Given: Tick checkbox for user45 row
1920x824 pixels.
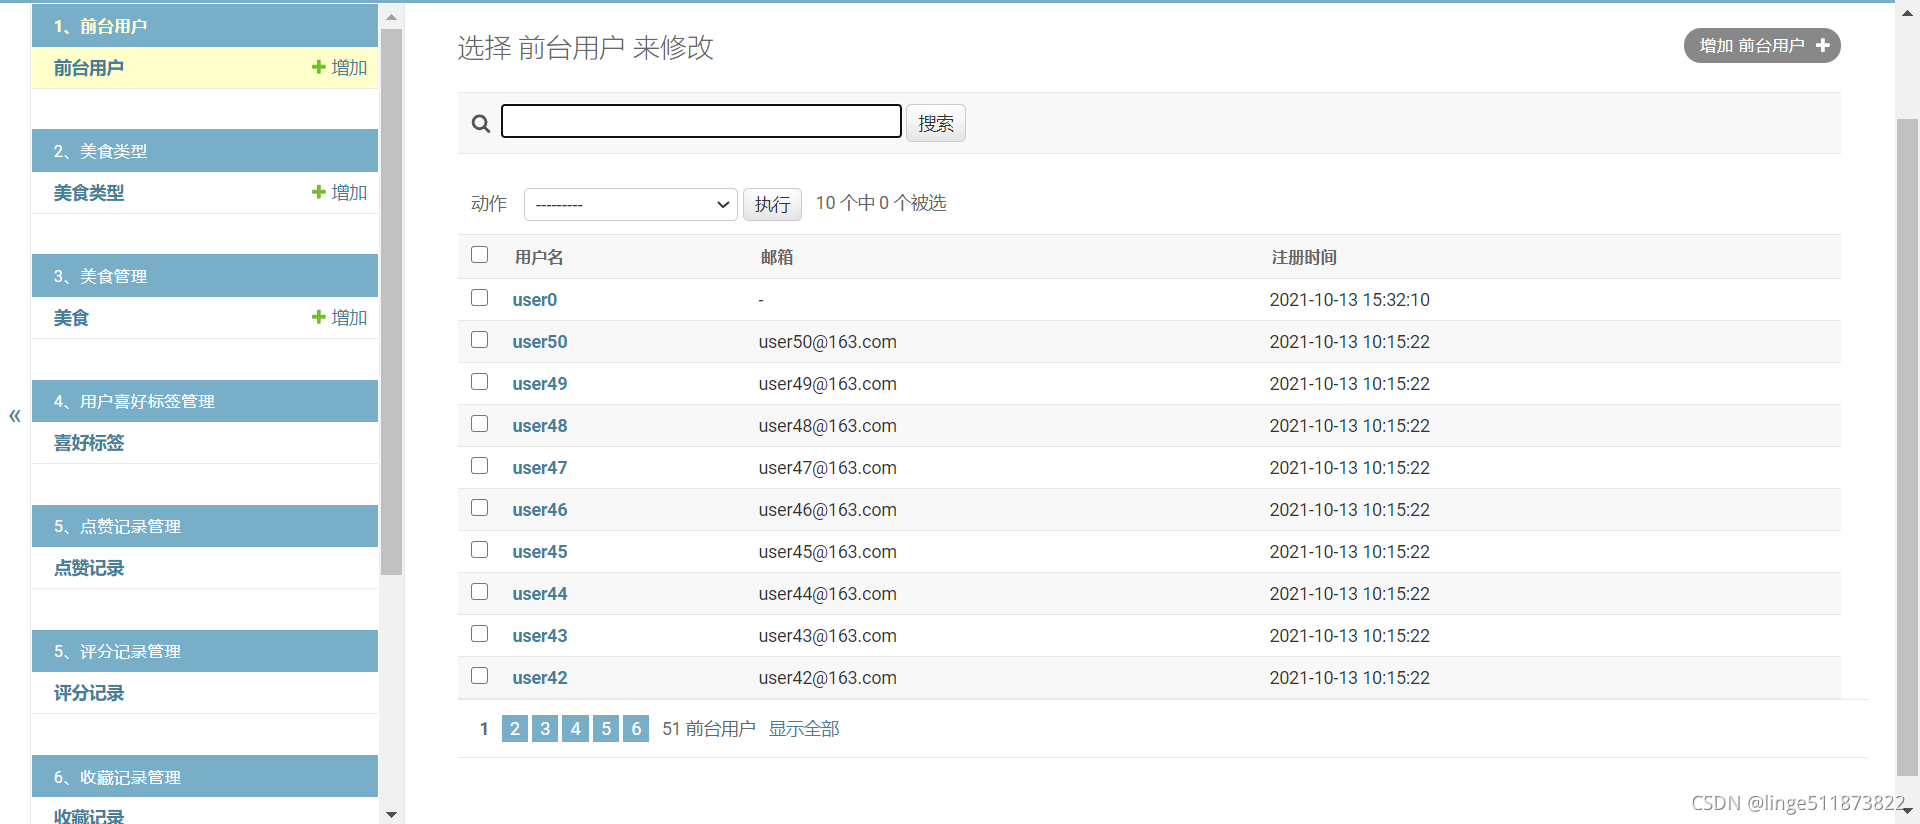Looking at the screenshot, I should point(480,550).
